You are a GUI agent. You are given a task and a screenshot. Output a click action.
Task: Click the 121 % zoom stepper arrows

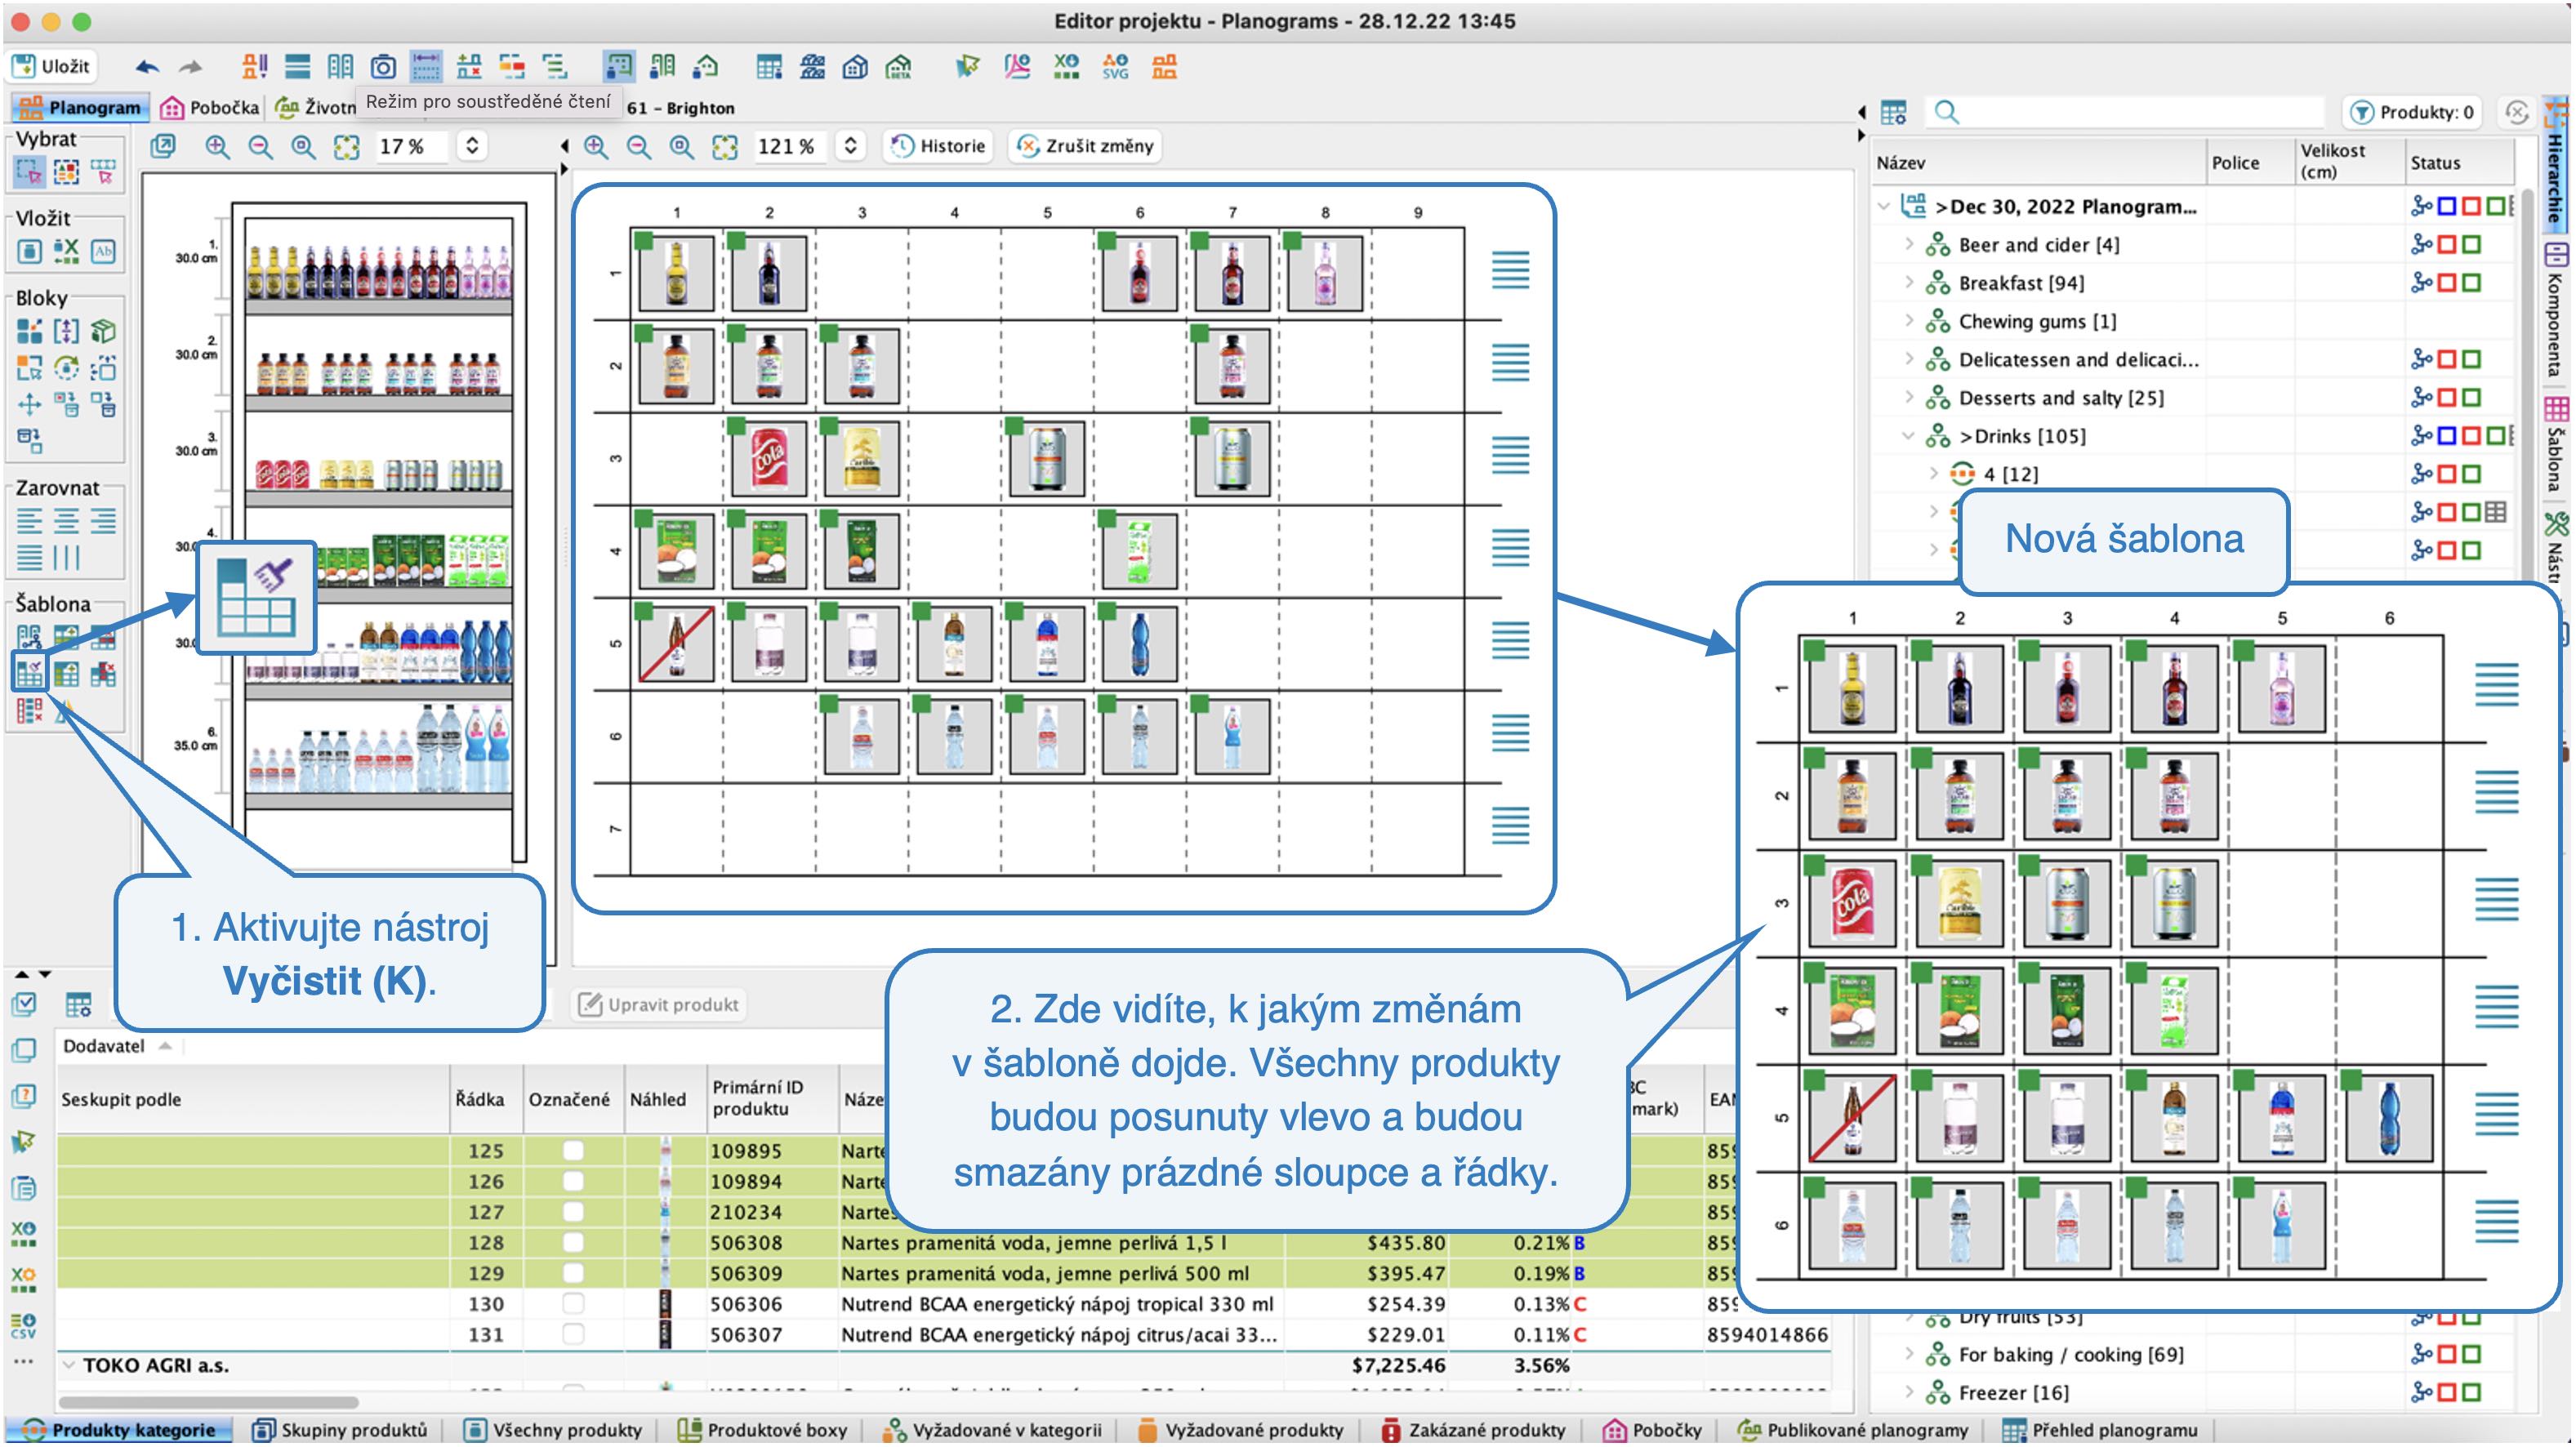pyautogui.click(x=850, y=146)
